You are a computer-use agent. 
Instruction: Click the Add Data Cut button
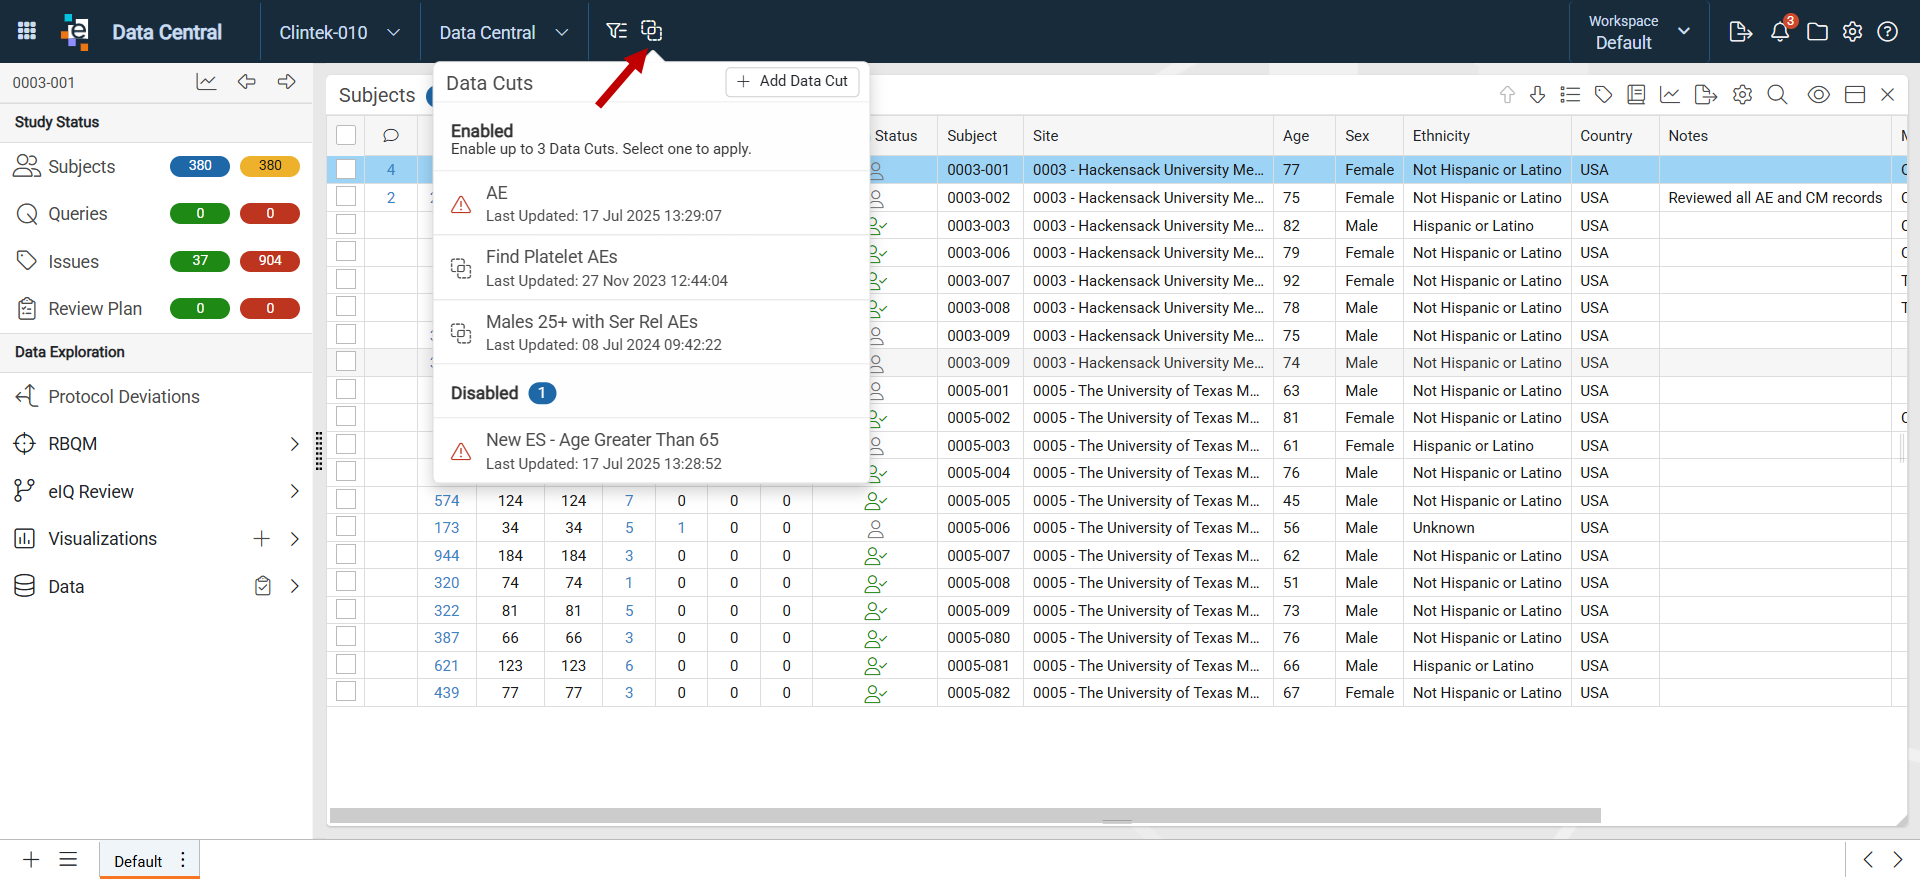[792, 81]
